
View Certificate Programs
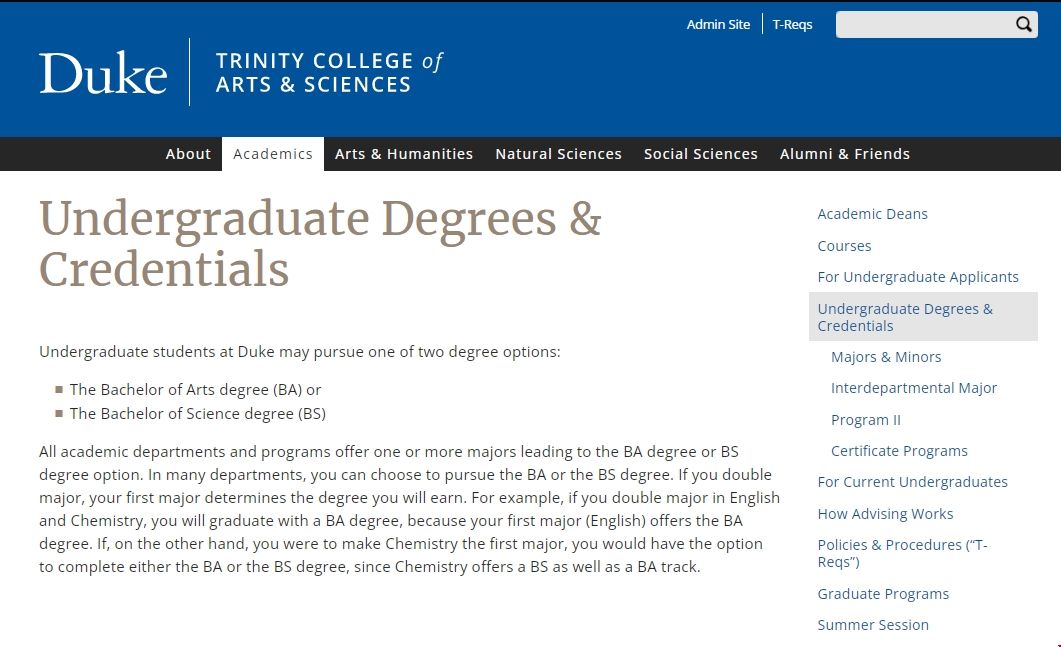(x=899, y=450)
